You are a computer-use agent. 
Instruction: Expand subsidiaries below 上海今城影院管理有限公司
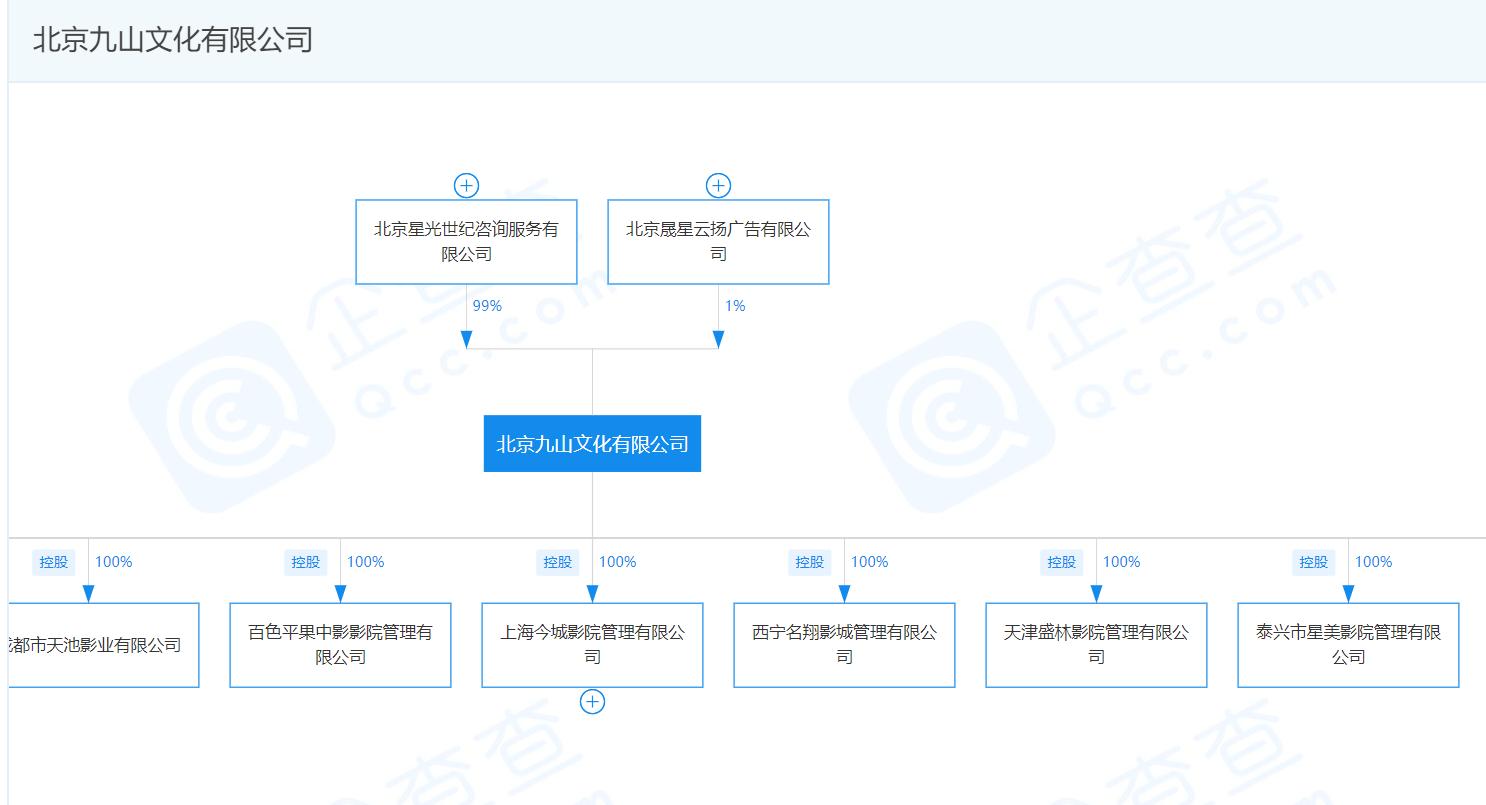tap(592, 701)
